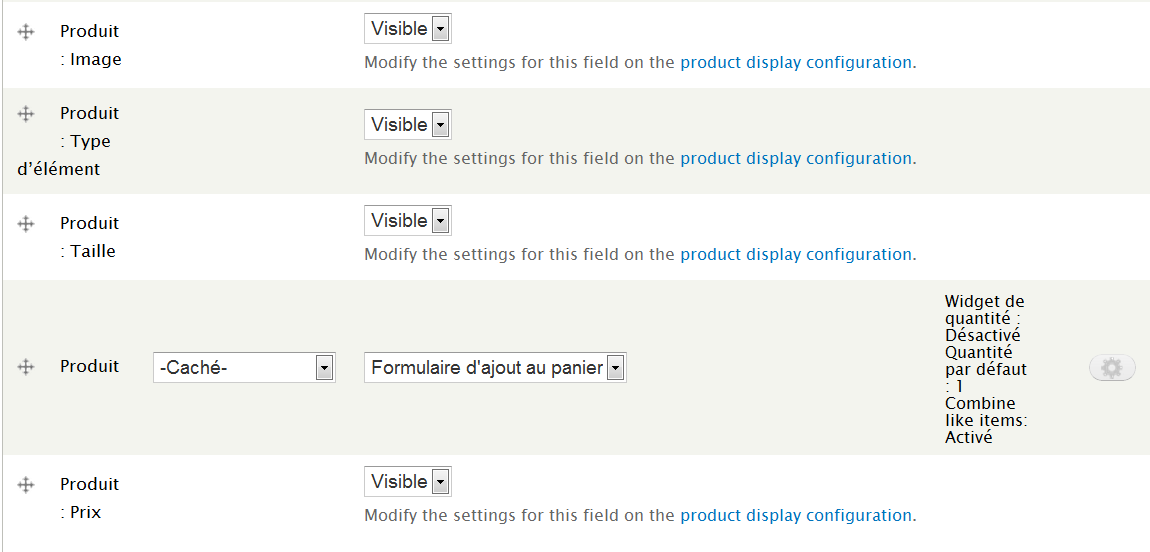
Task: Open product display configuration link for Prix
Action: pyautogui.click(x=796, y=515)
